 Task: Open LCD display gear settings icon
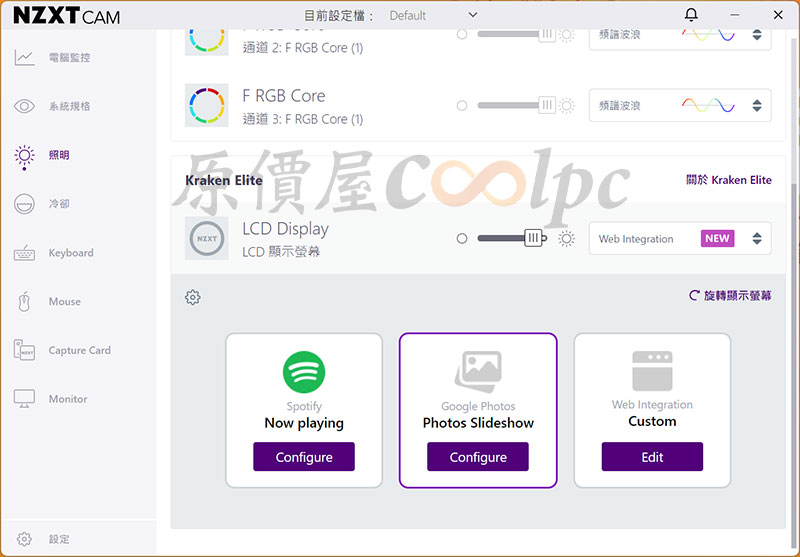point(192,297)
